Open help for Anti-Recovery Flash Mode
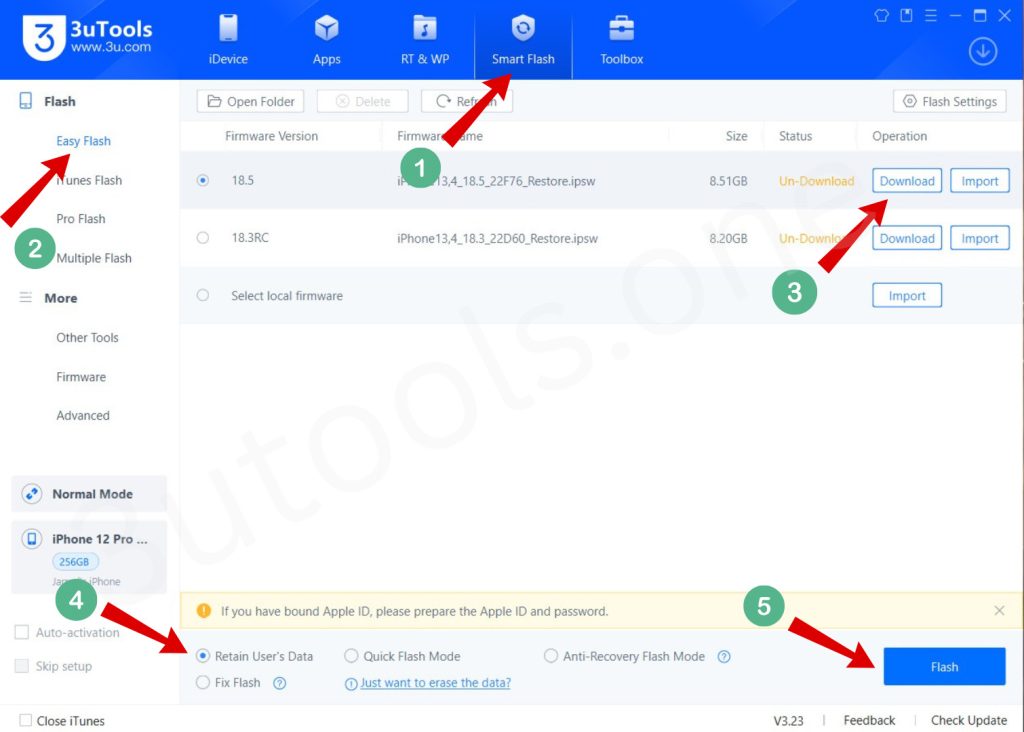Image resolution: width=1024 pixels, height=732 pixels. coord(724,656)
